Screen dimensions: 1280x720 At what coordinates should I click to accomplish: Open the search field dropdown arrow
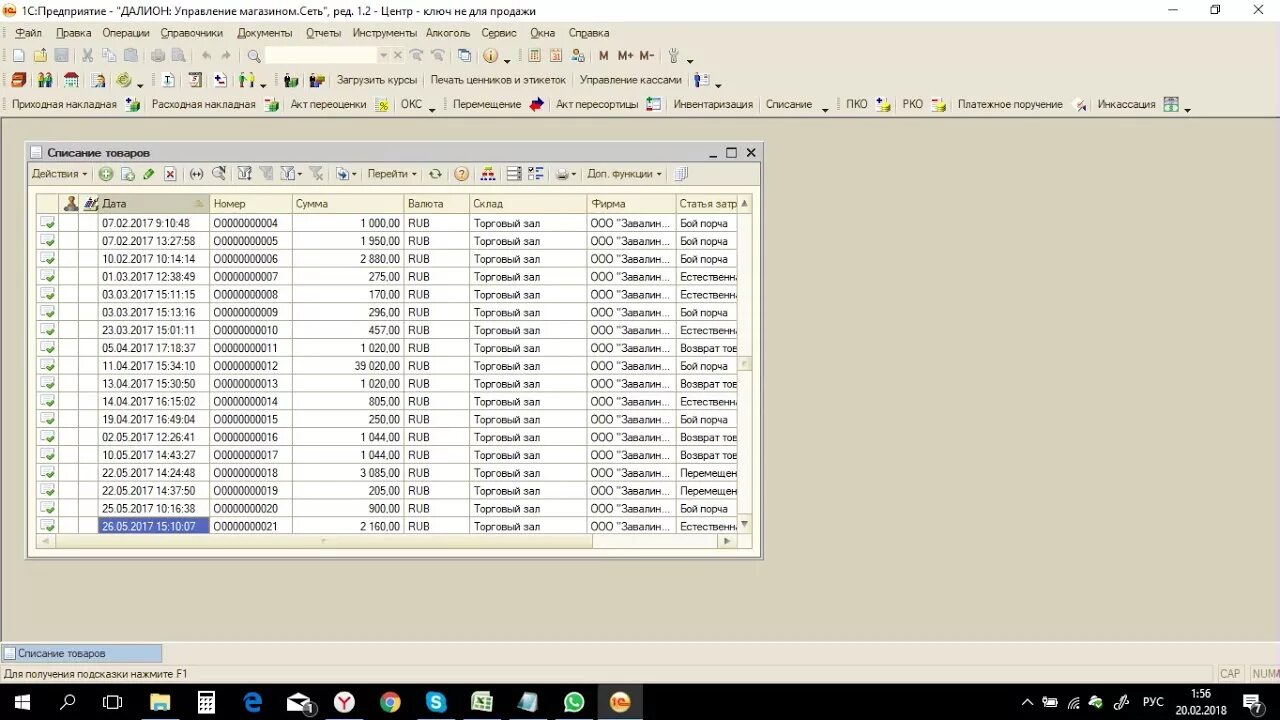(383, 56)
